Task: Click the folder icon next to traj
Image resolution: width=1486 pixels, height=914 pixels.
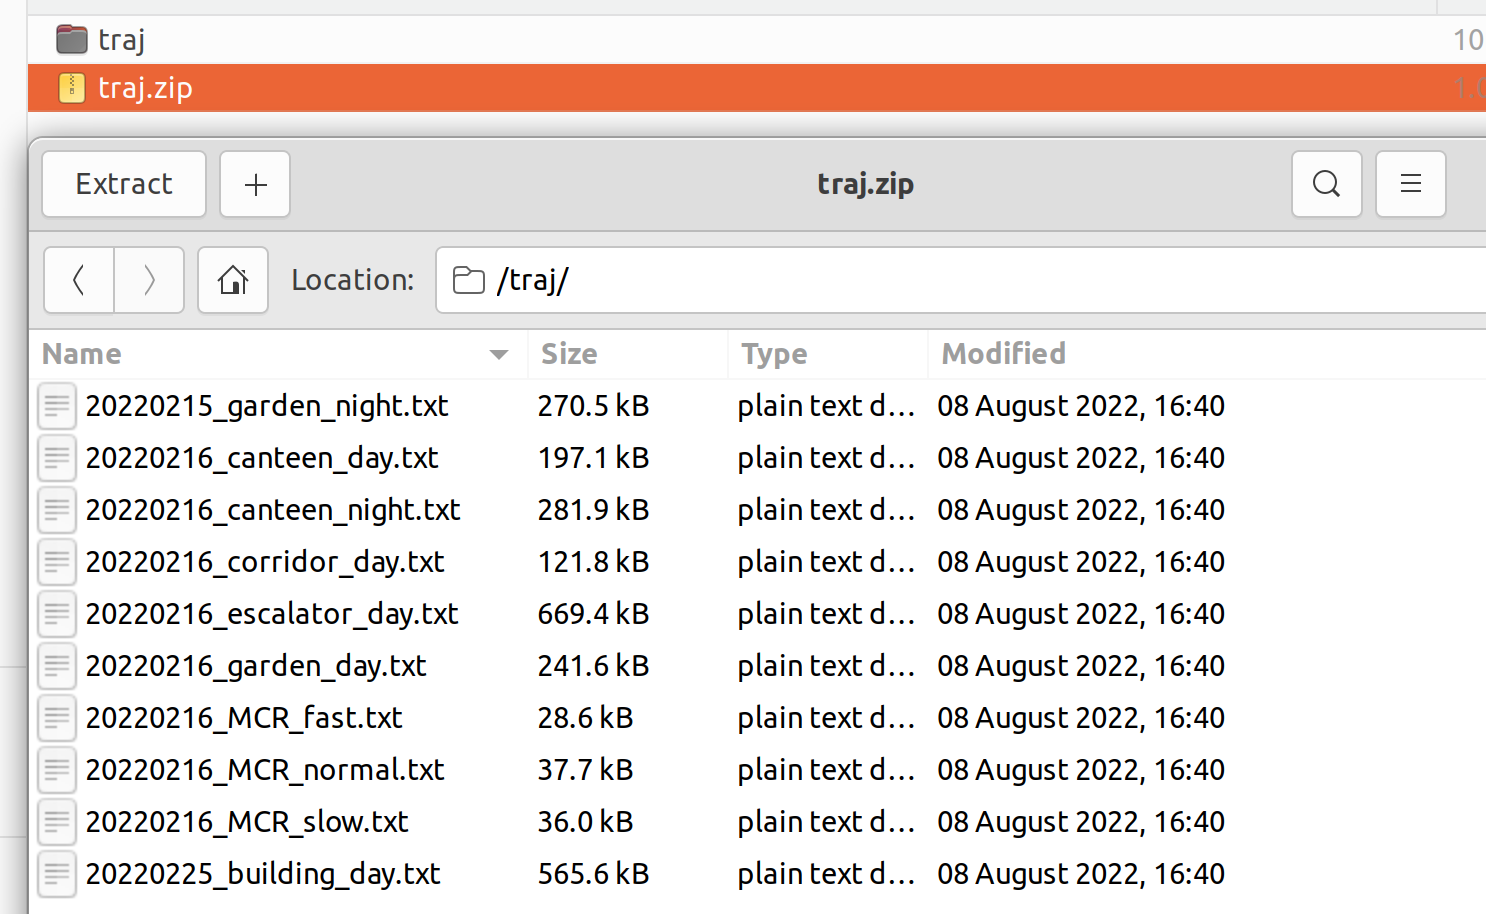Action: 71,39
